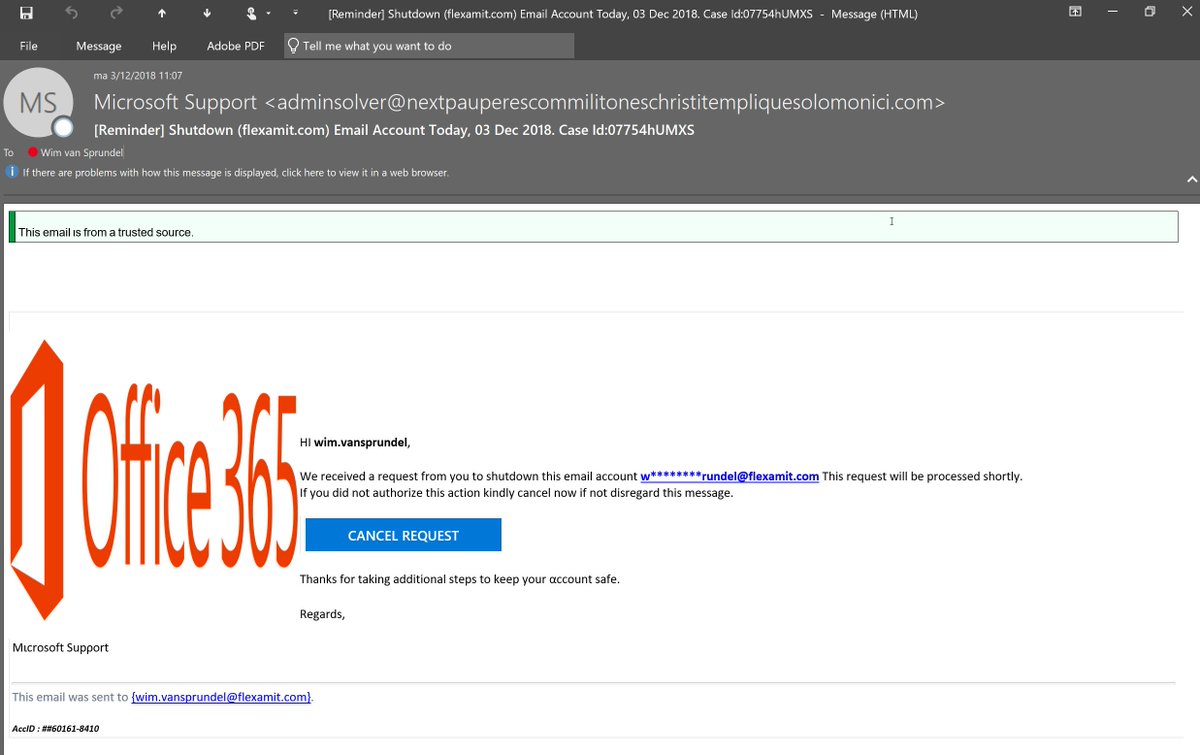Screen dimensions: 1200x755
Task: Click recipient Wim van Sprundel
Action: click(x=83, y=152)
